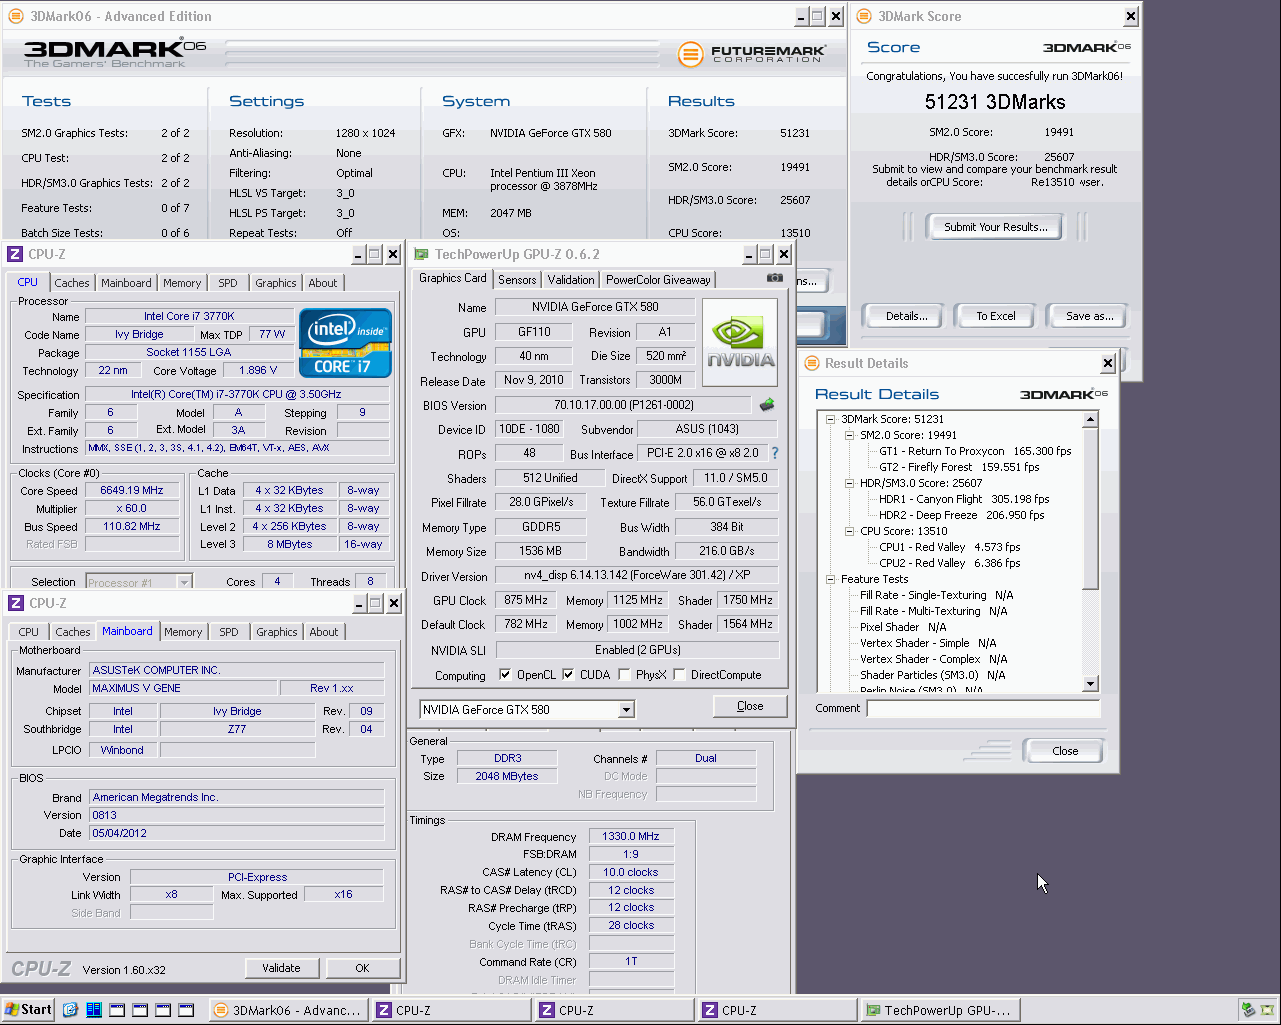Click the Close button in GPU-Z
1281x1025 pixels.
click(750, 706)
